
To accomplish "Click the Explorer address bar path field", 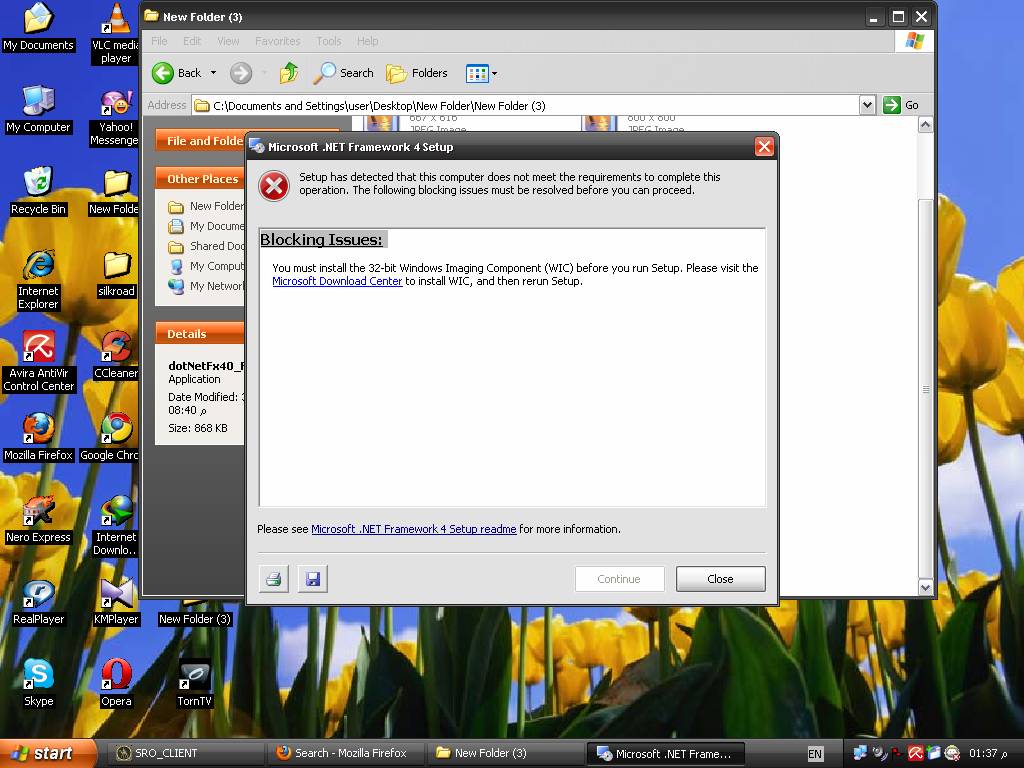I will (x=526, y=105).
